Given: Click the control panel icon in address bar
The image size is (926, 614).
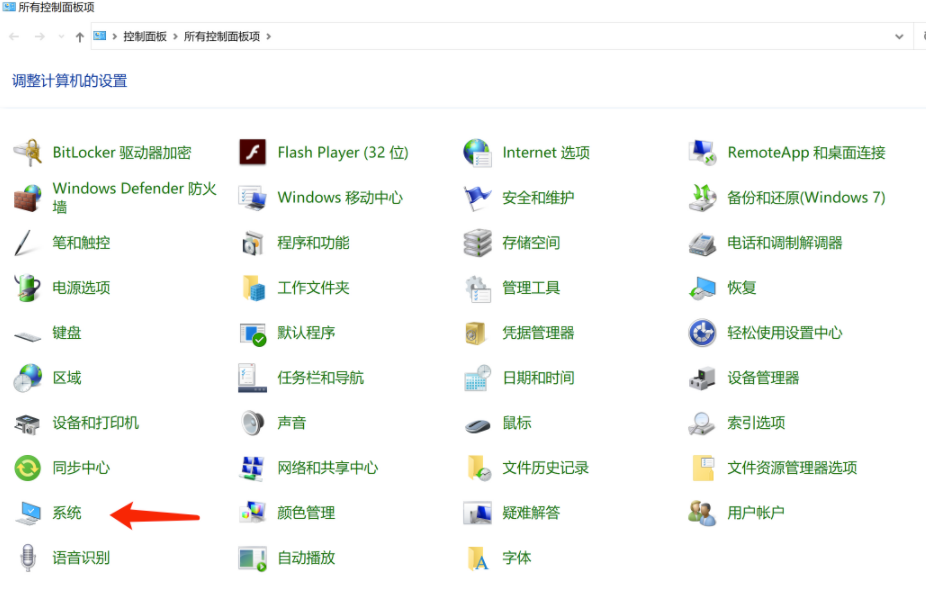Looking at the screenshot, I should pos(99,36).
